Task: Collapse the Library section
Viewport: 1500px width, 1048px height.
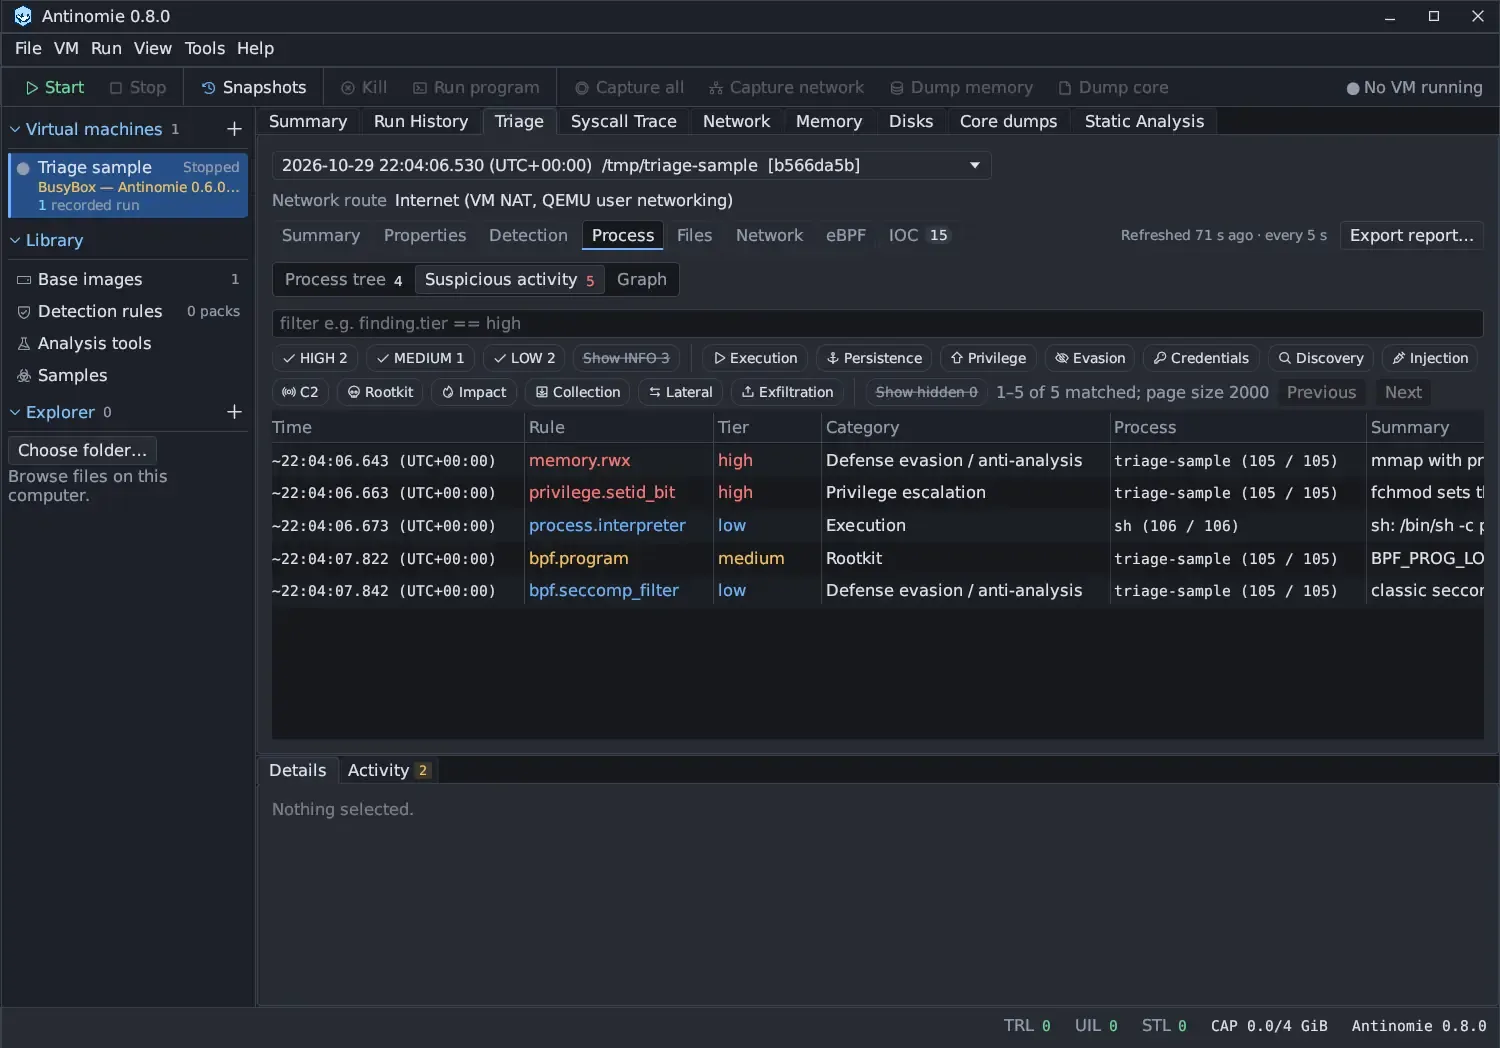Action: click(x=15, y=240)
